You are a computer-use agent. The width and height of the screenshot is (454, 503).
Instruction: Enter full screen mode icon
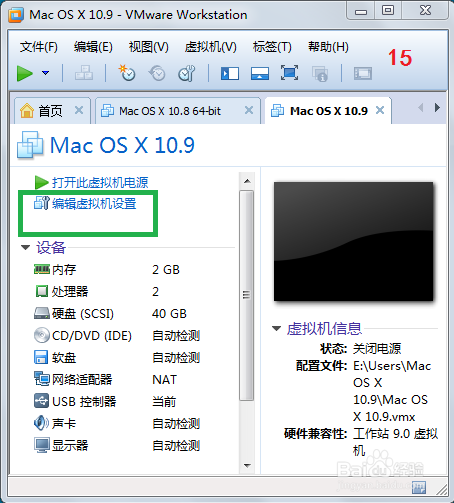289,73
